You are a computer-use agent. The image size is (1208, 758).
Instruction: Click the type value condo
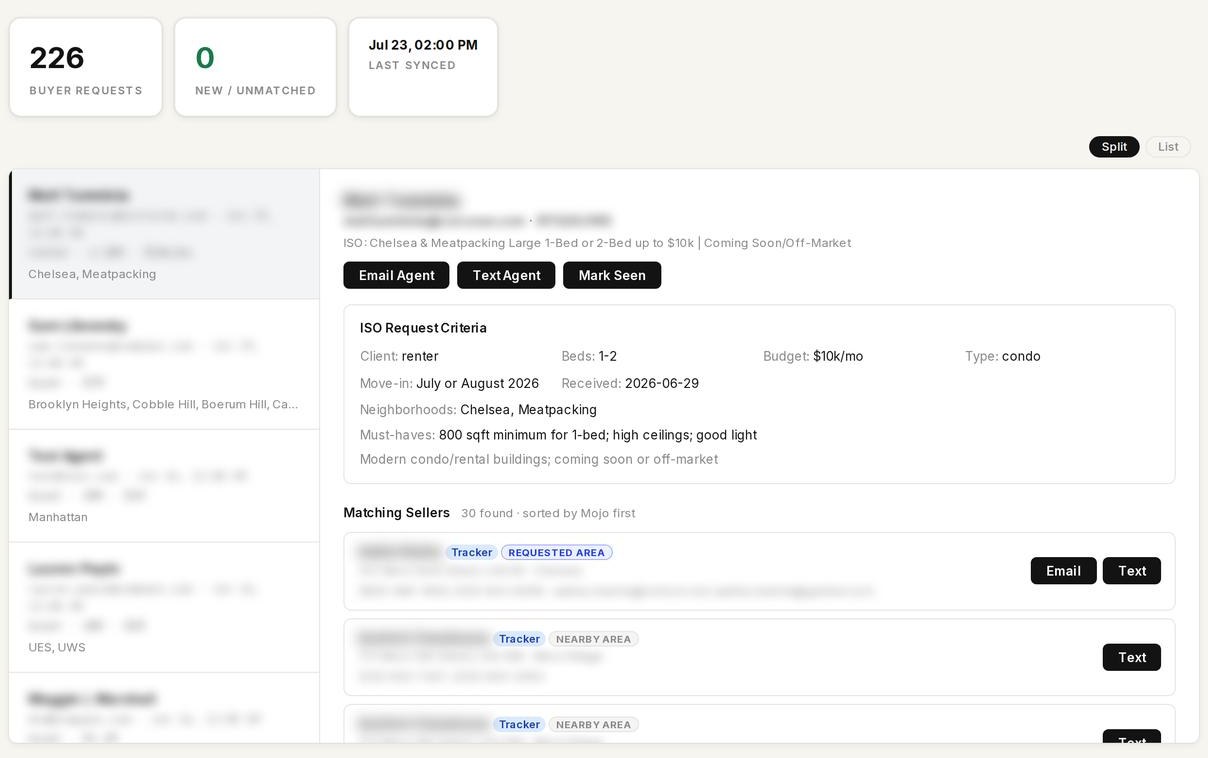point(1021,356)
